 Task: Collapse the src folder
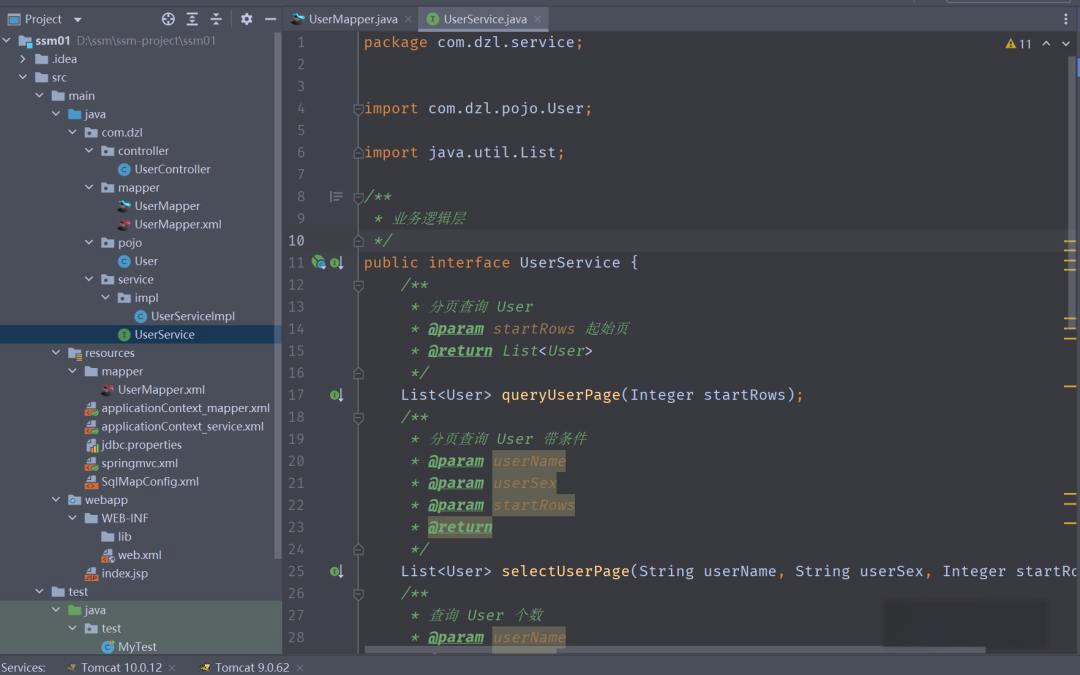(x=23, y=77)
